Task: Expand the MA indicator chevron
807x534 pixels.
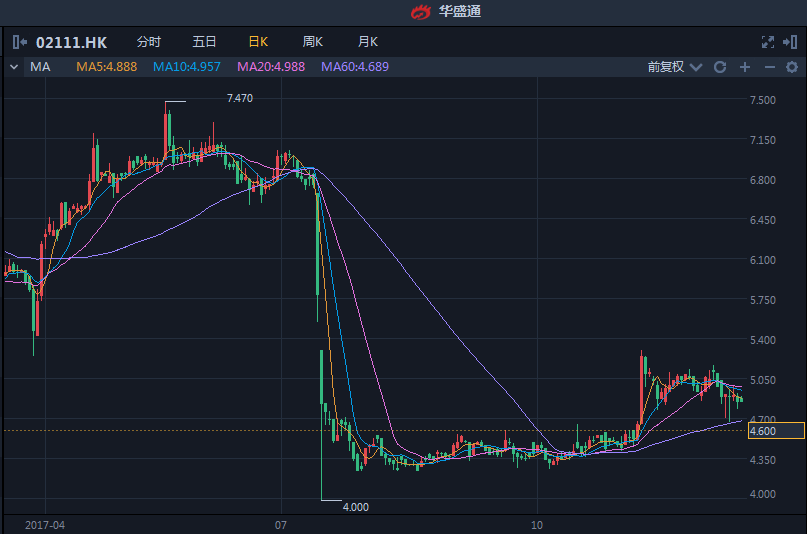Action: coord(14,67)
